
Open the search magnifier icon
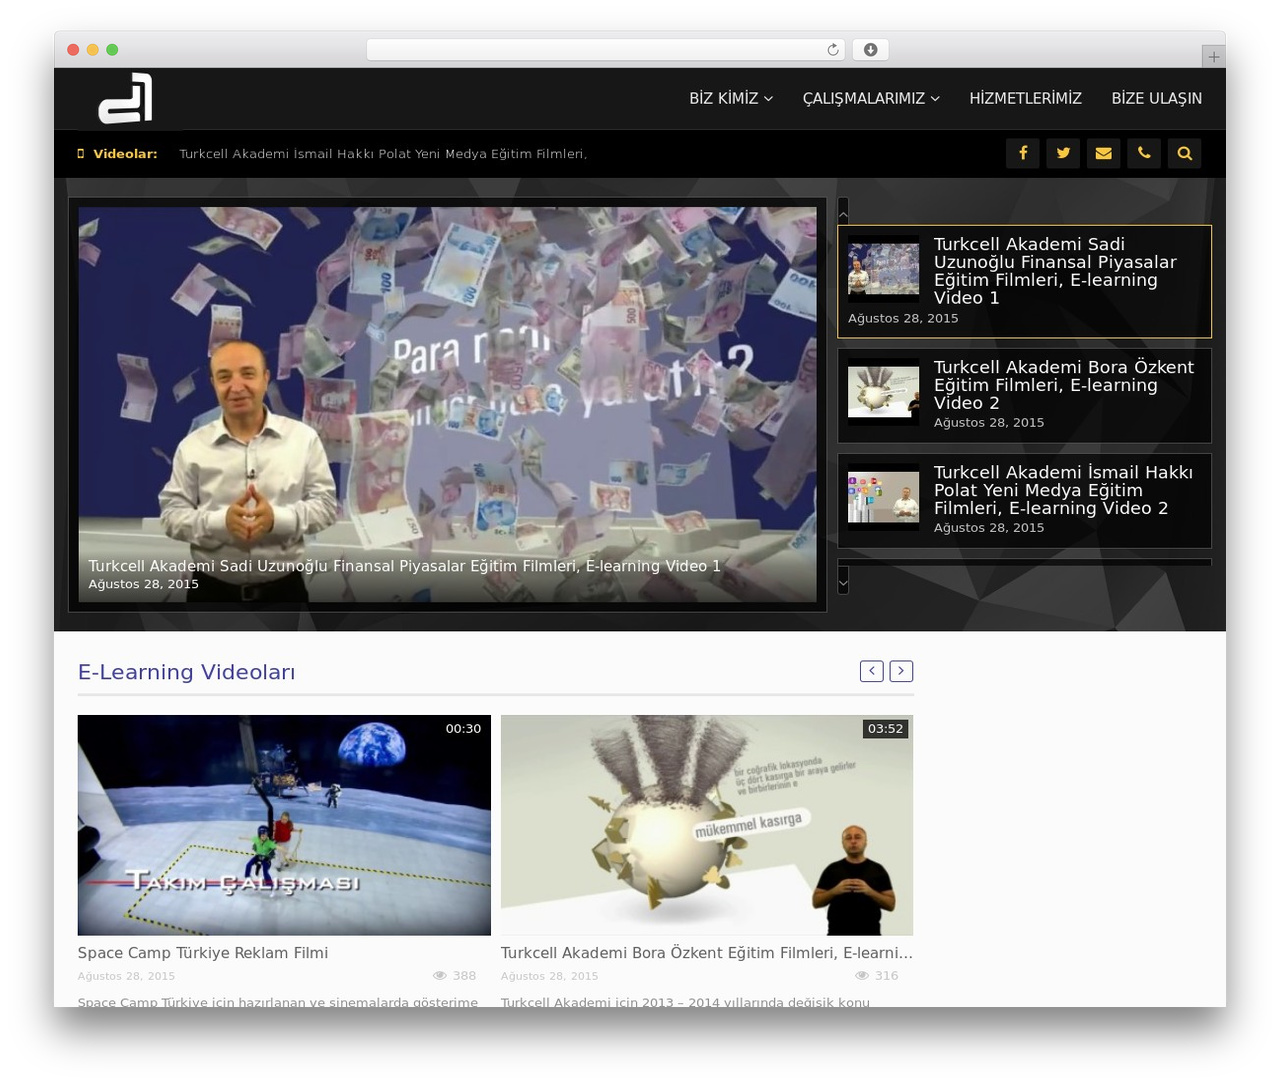pyautogui.click(x=1185, y=153)
